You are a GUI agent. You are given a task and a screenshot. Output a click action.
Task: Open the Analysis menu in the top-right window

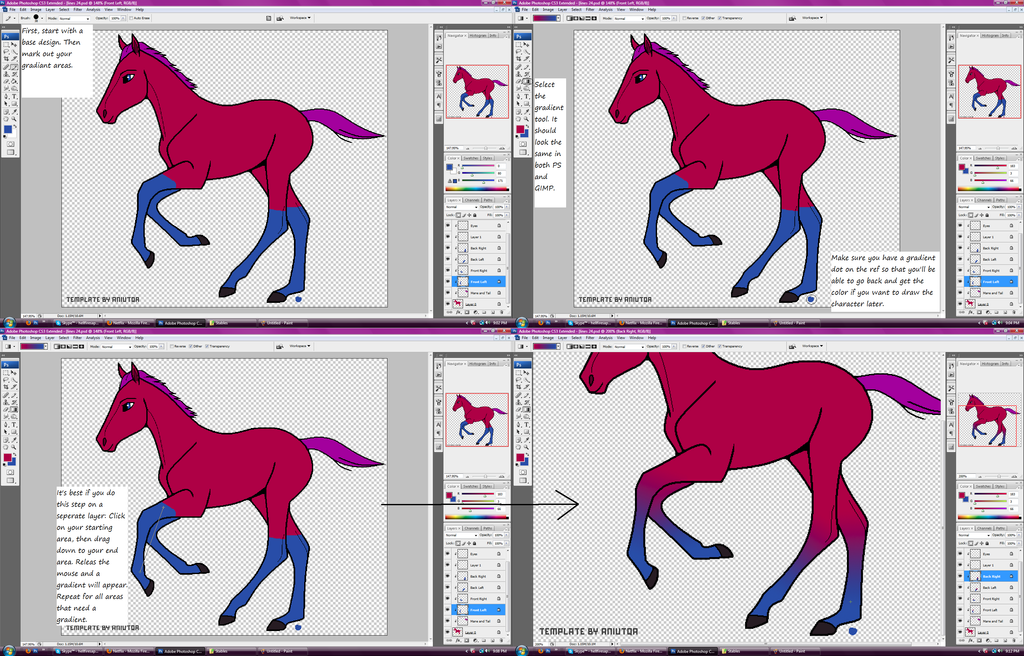[605, 10]
